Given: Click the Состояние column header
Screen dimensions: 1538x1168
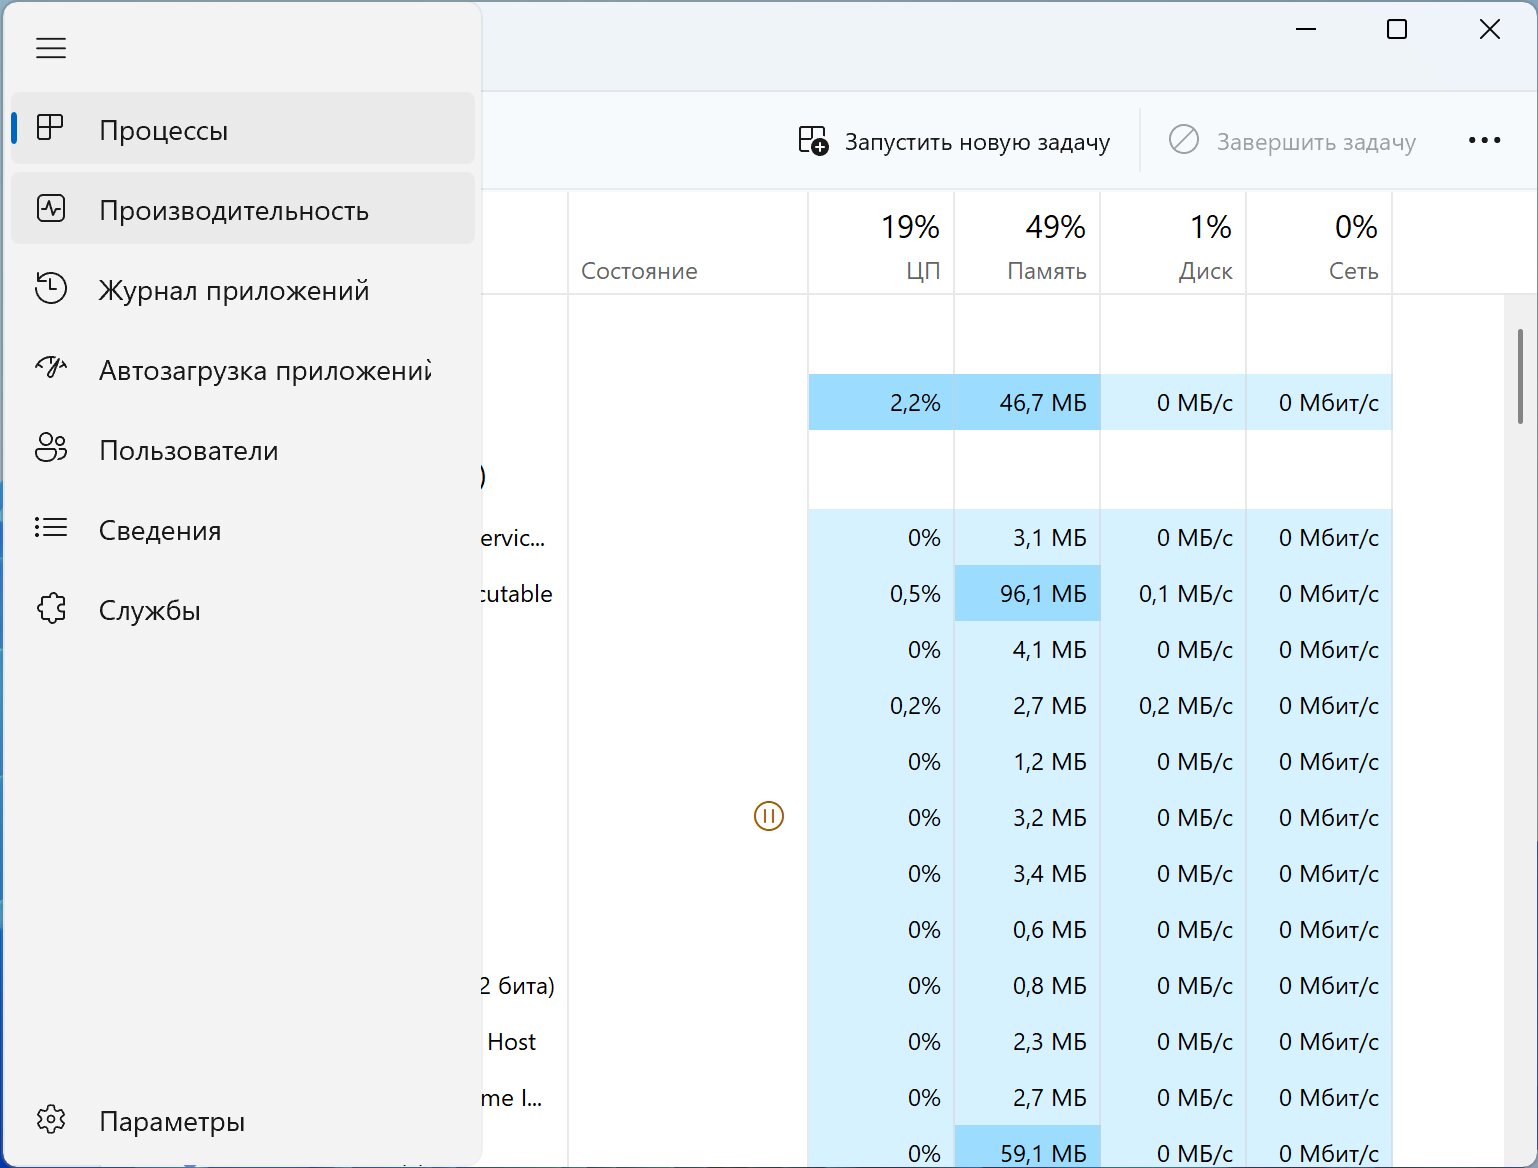Looking at the screenshot, I should coord(639,271).
